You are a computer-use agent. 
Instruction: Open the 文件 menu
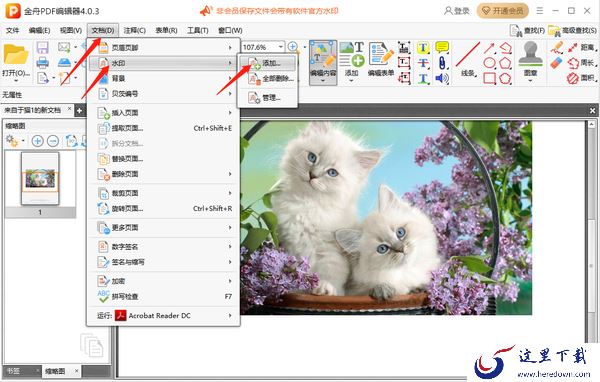point(13,30)
